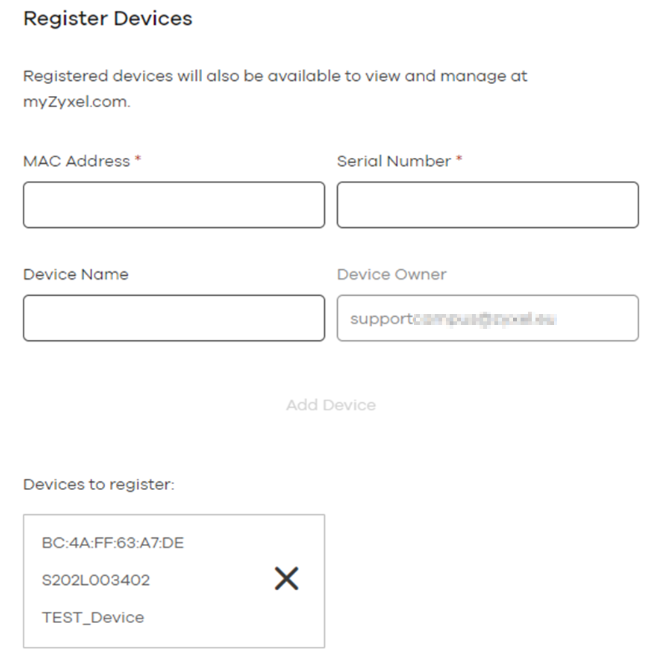The width and height of the screenshot is (659, 662).
Task: Click the red asterisk beside Serial Number
Action: (459, 160)
